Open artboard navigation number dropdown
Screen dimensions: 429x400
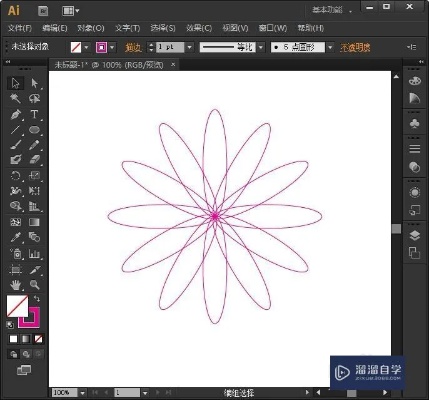click(145, 393)
